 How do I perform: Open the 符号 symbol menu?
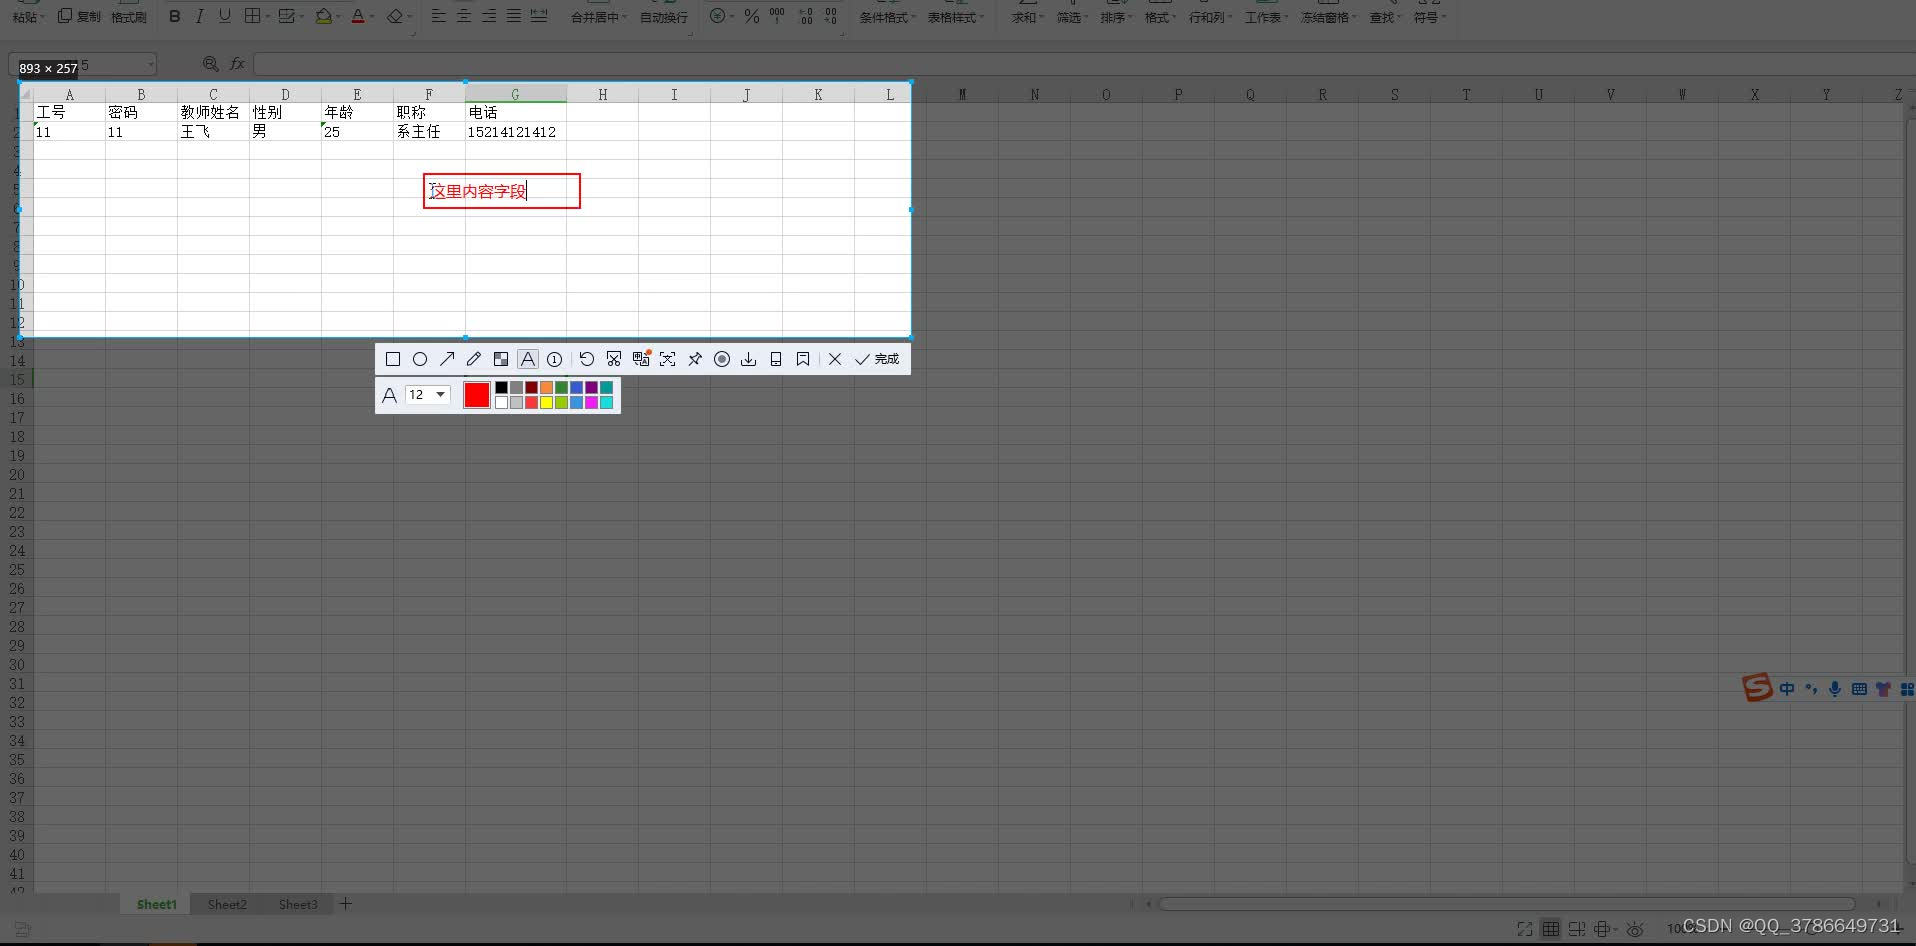(x=1430, y=17)
